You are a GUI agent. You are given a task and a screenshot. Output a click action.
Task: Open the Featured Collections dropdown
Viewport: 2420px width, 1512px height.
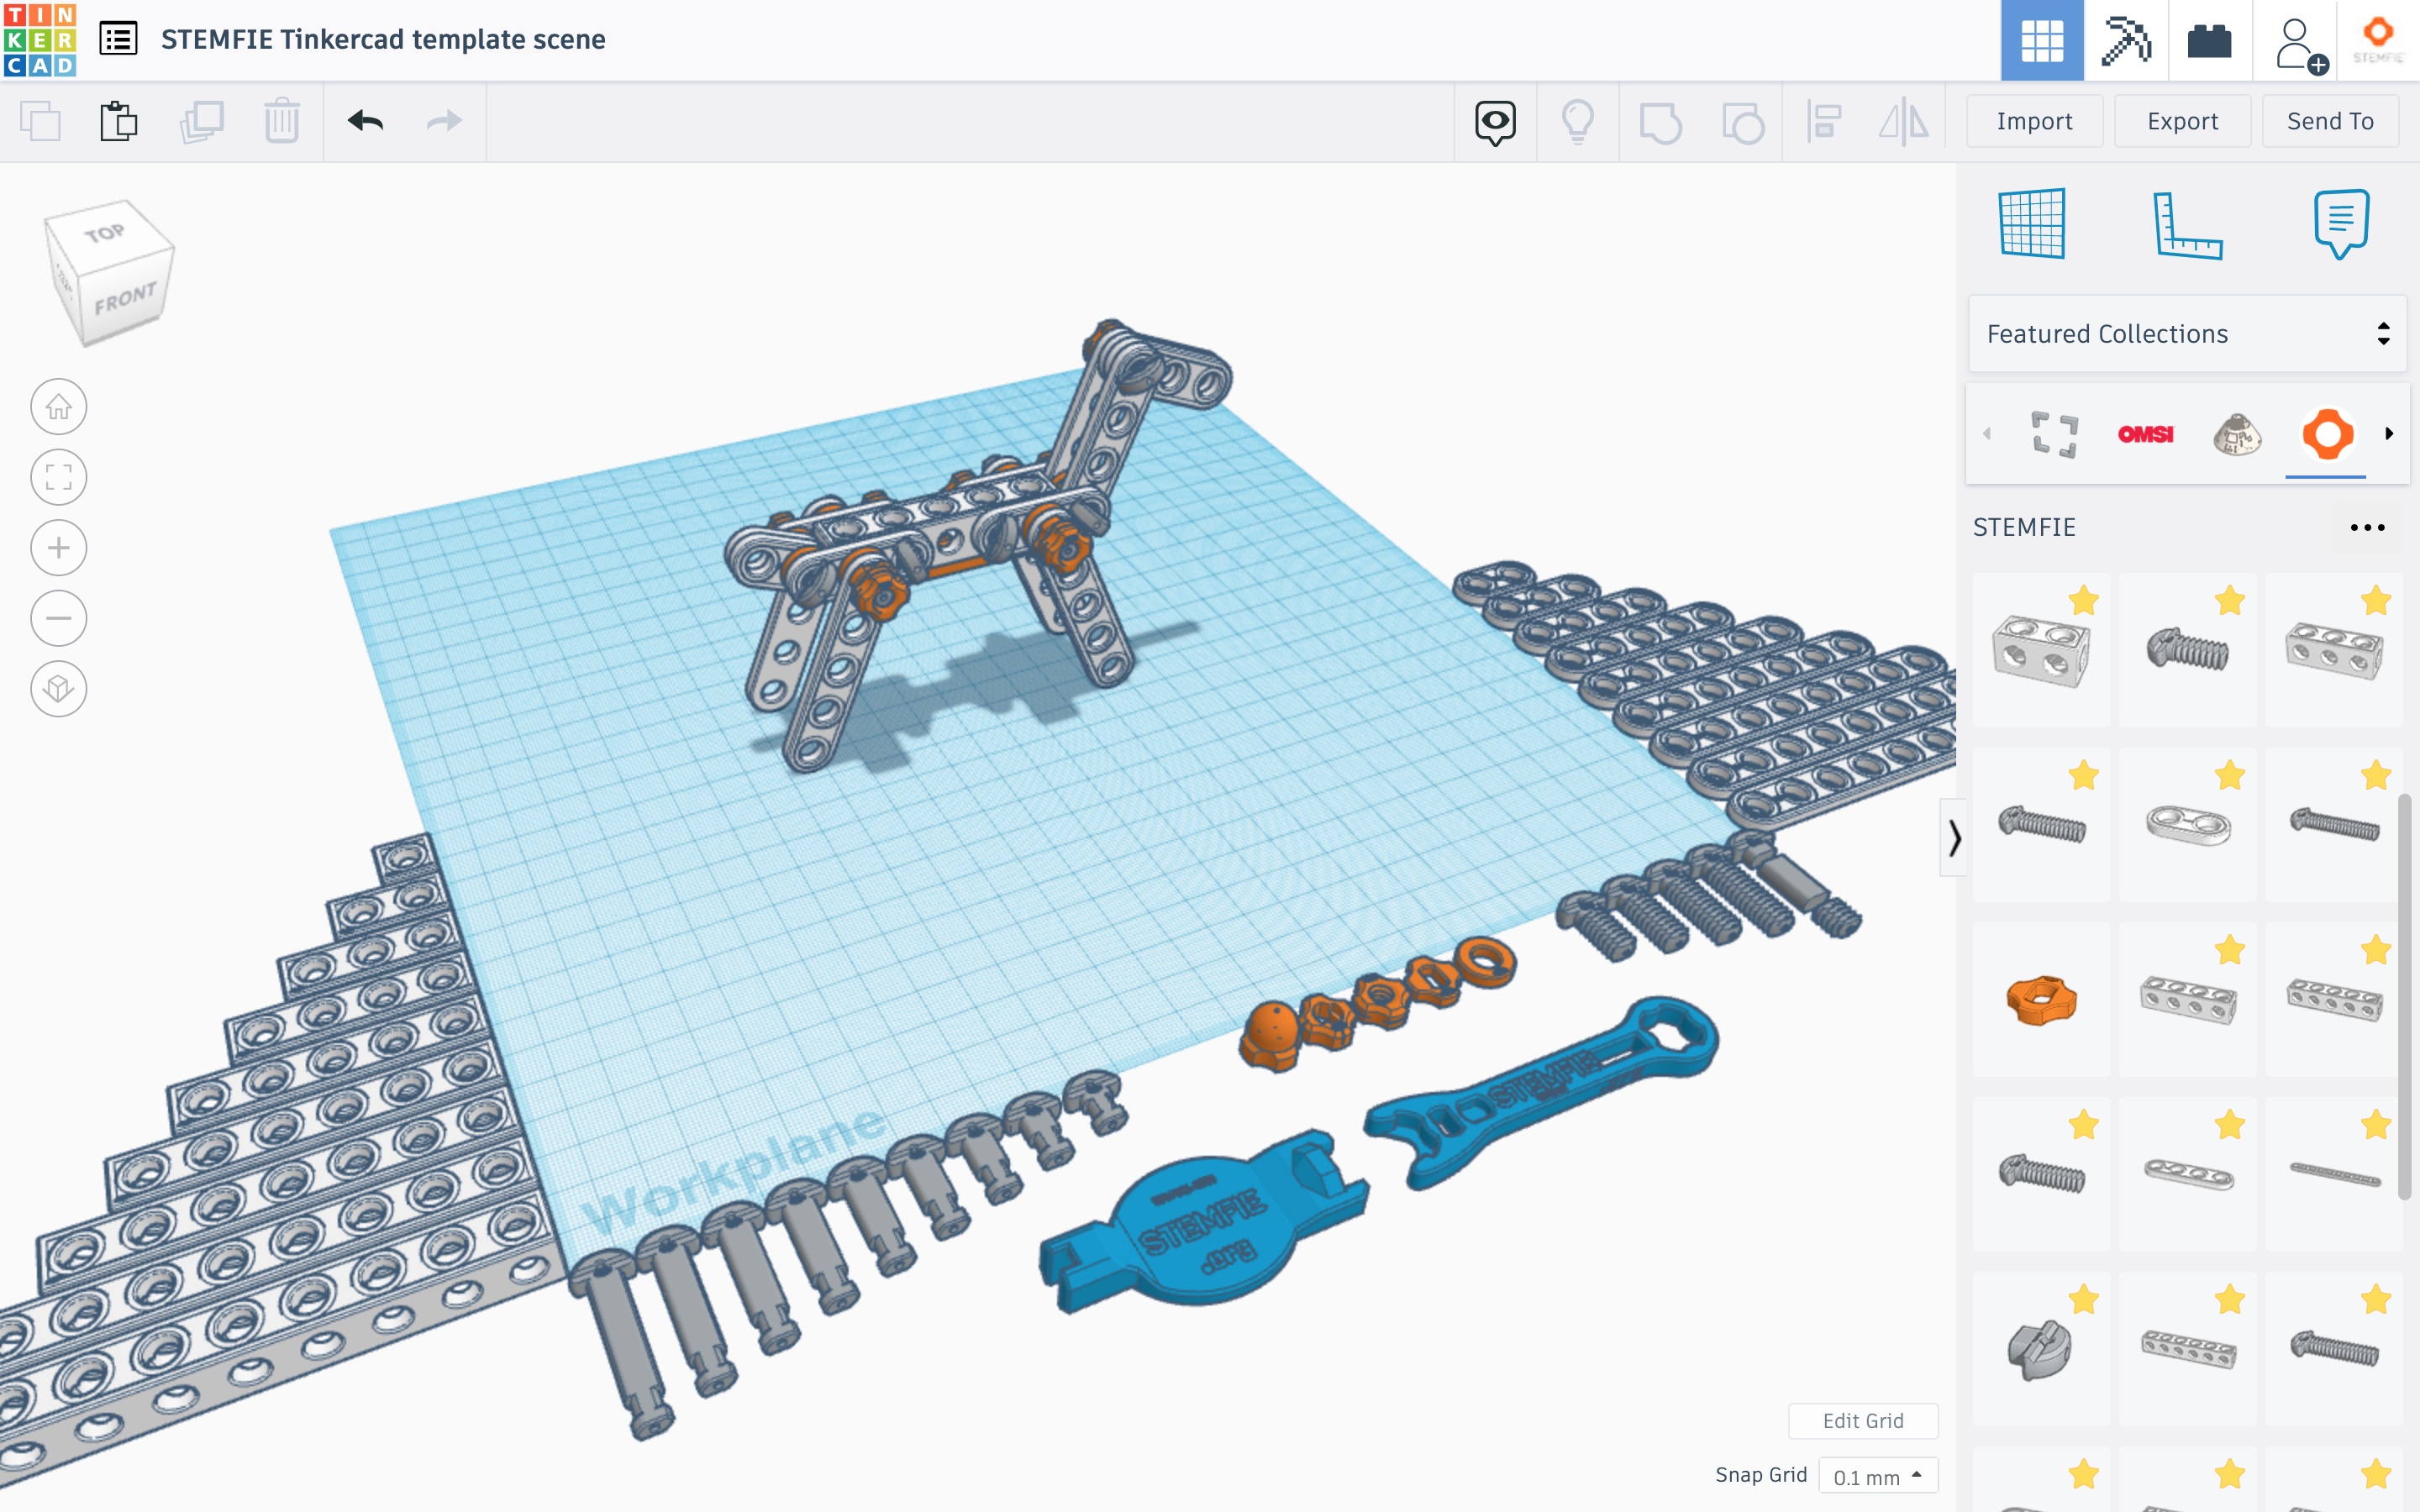coord(2187,334)
